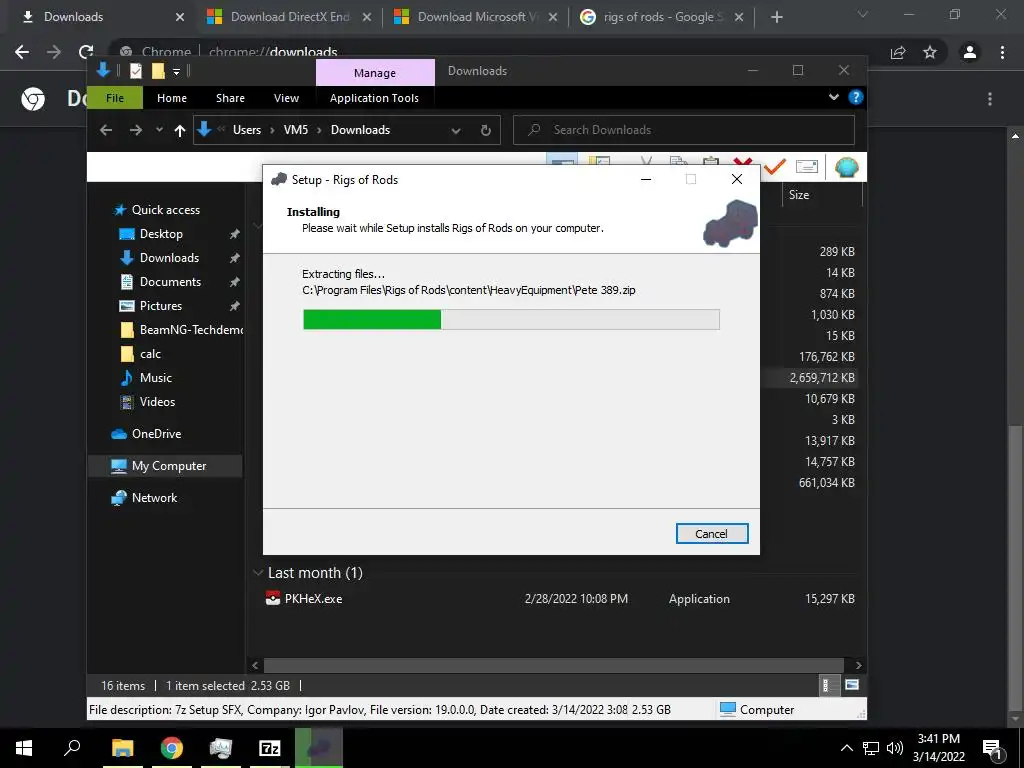Click the 2,659,712 KB size cell

[x=822, y=377]
